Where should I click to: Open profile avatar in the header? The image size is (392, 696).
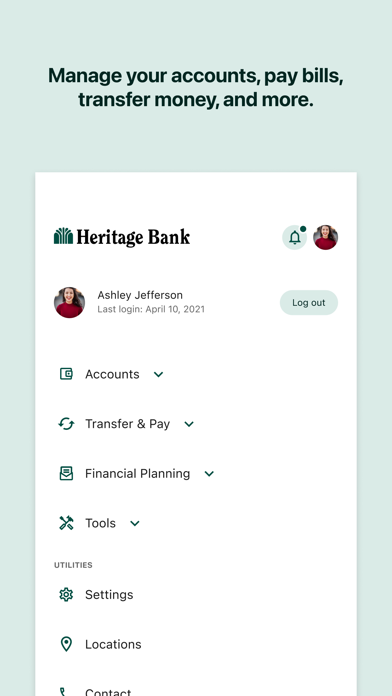[325, 237]
